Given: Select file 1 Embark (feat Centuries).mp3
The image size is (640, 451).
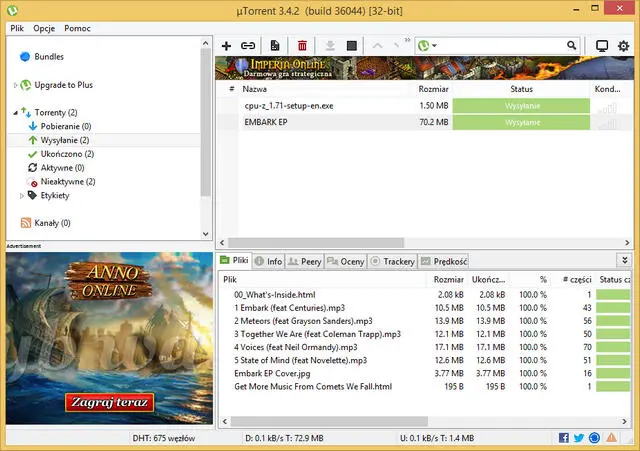Looking at the screenshot, I should [x=289, y=308].
